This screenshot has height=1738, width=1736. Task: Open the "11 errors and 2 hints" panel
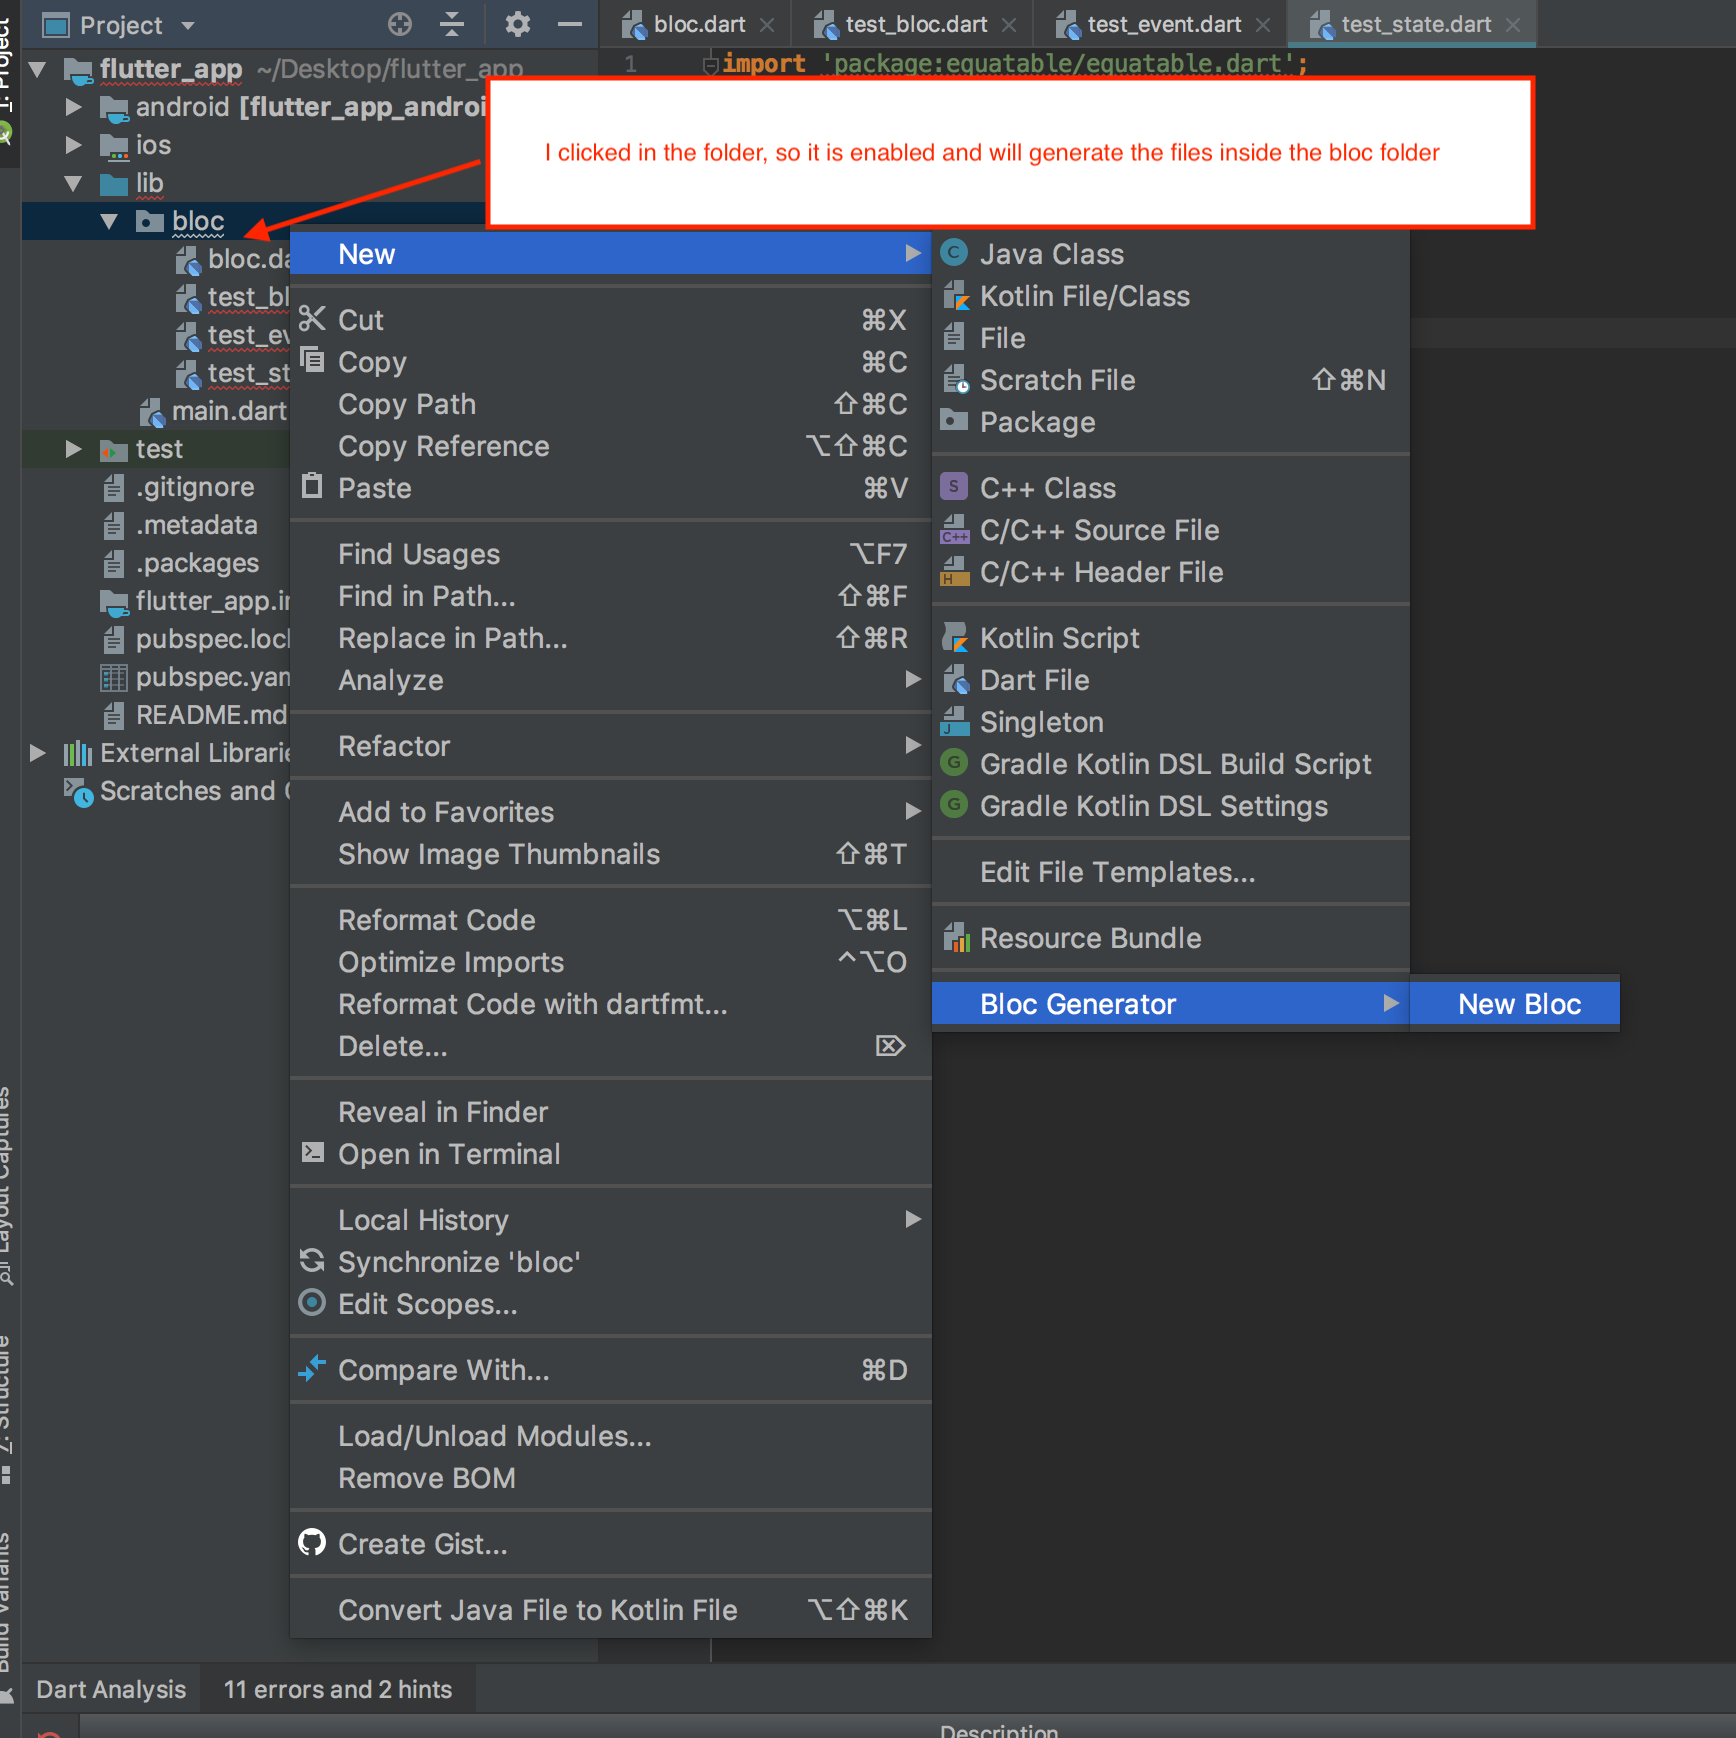[x=338, y=1689]
